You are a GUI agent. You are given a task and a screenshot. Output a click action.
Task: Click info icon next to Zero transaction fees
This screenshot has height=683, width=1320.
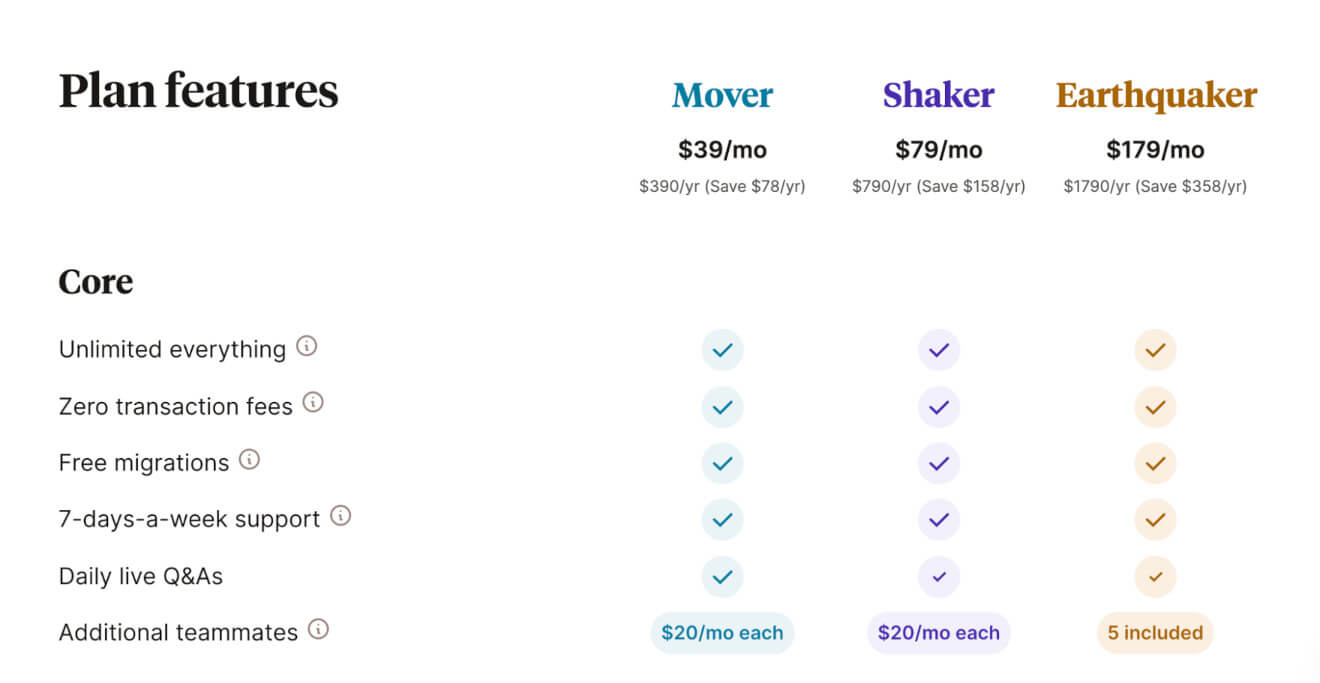coord(313,403)
